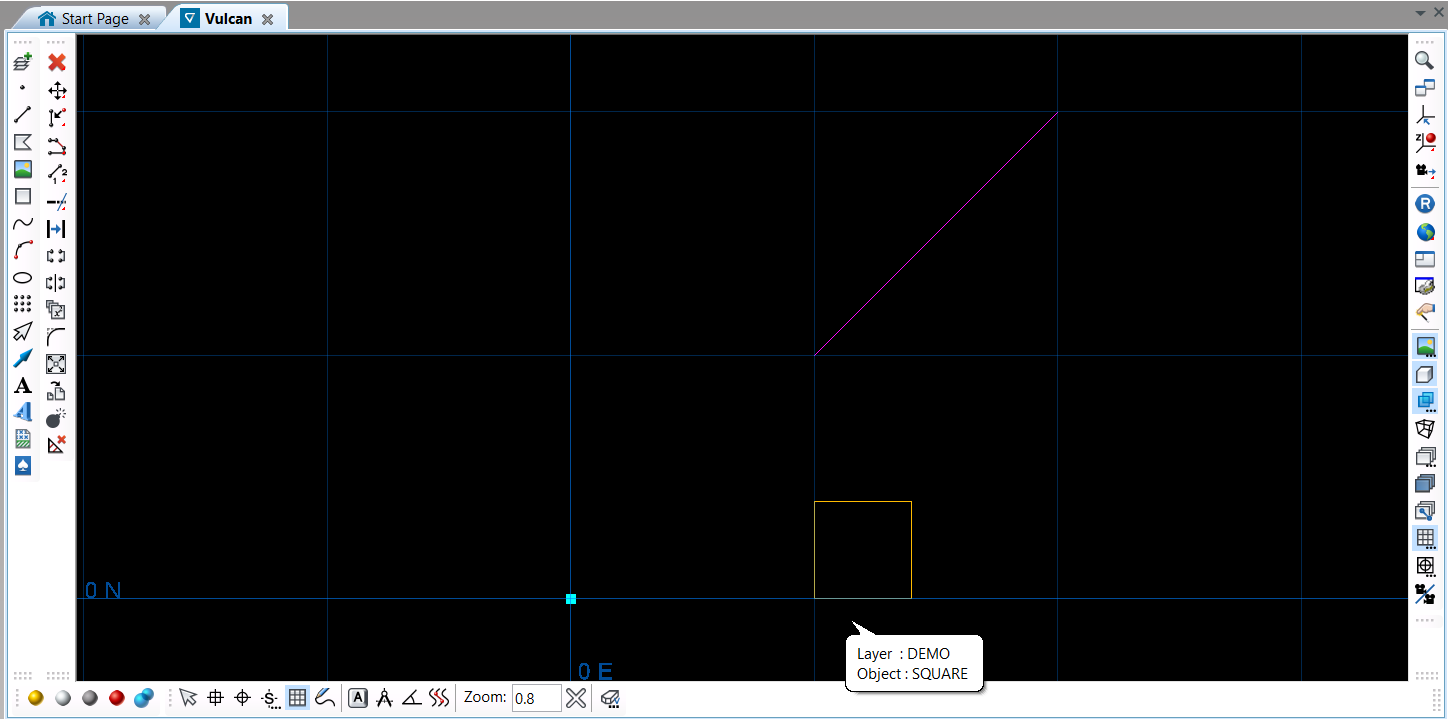The height and width of the screenshot is (719, 1448).
Task: Click the rotate arrows tool
Action: point(57,256)
